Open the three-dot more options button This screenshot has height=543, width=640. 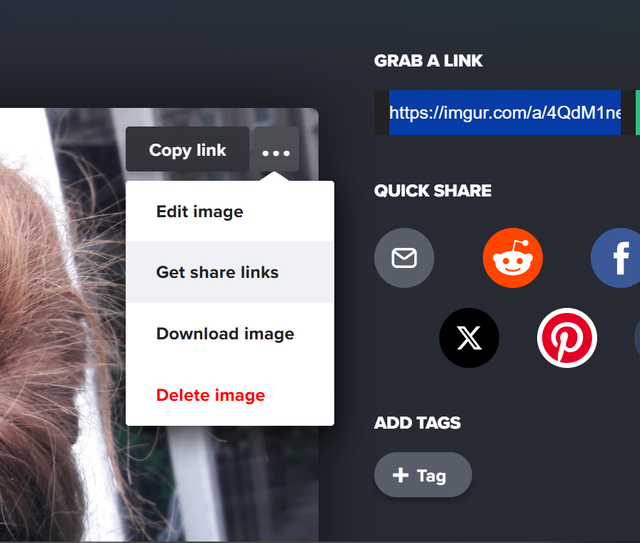[x=276, y=149]
